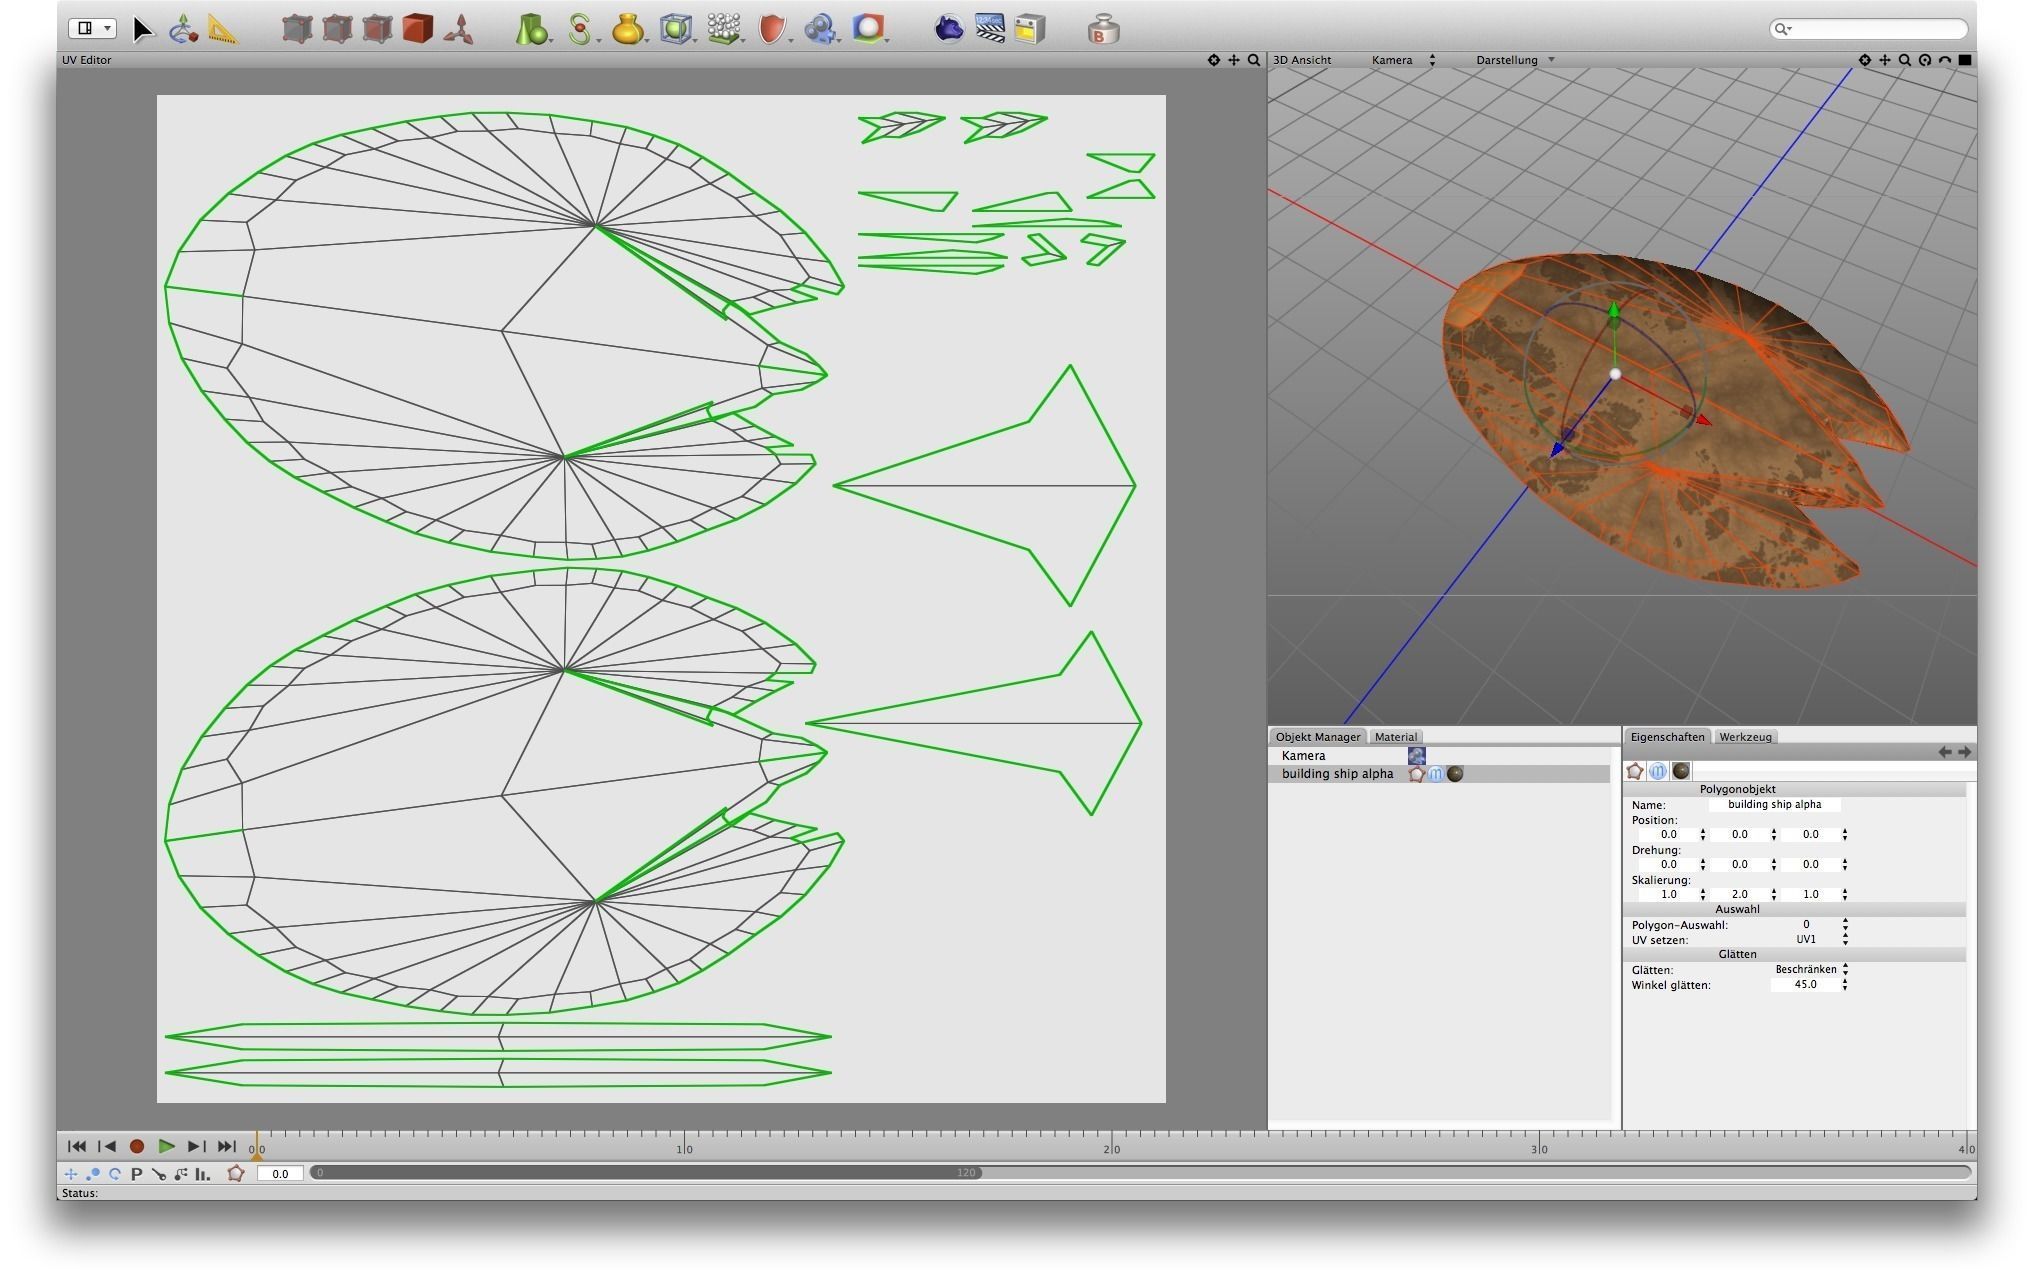This screenshot has width=2034, height=1279.
Task: Switch to the Material tab
Action: tap(1395, 737)
